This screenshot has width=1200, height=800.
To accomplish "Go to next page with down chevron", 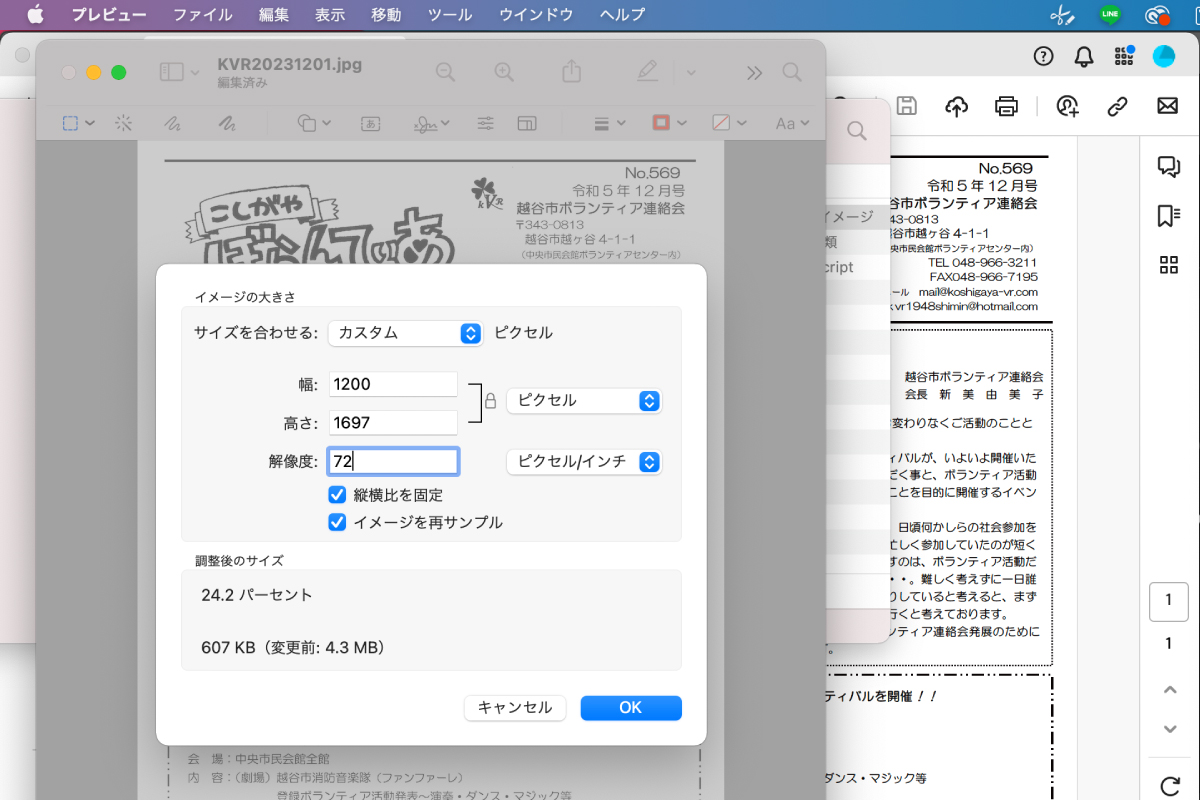I will [x=1169, y=729].
